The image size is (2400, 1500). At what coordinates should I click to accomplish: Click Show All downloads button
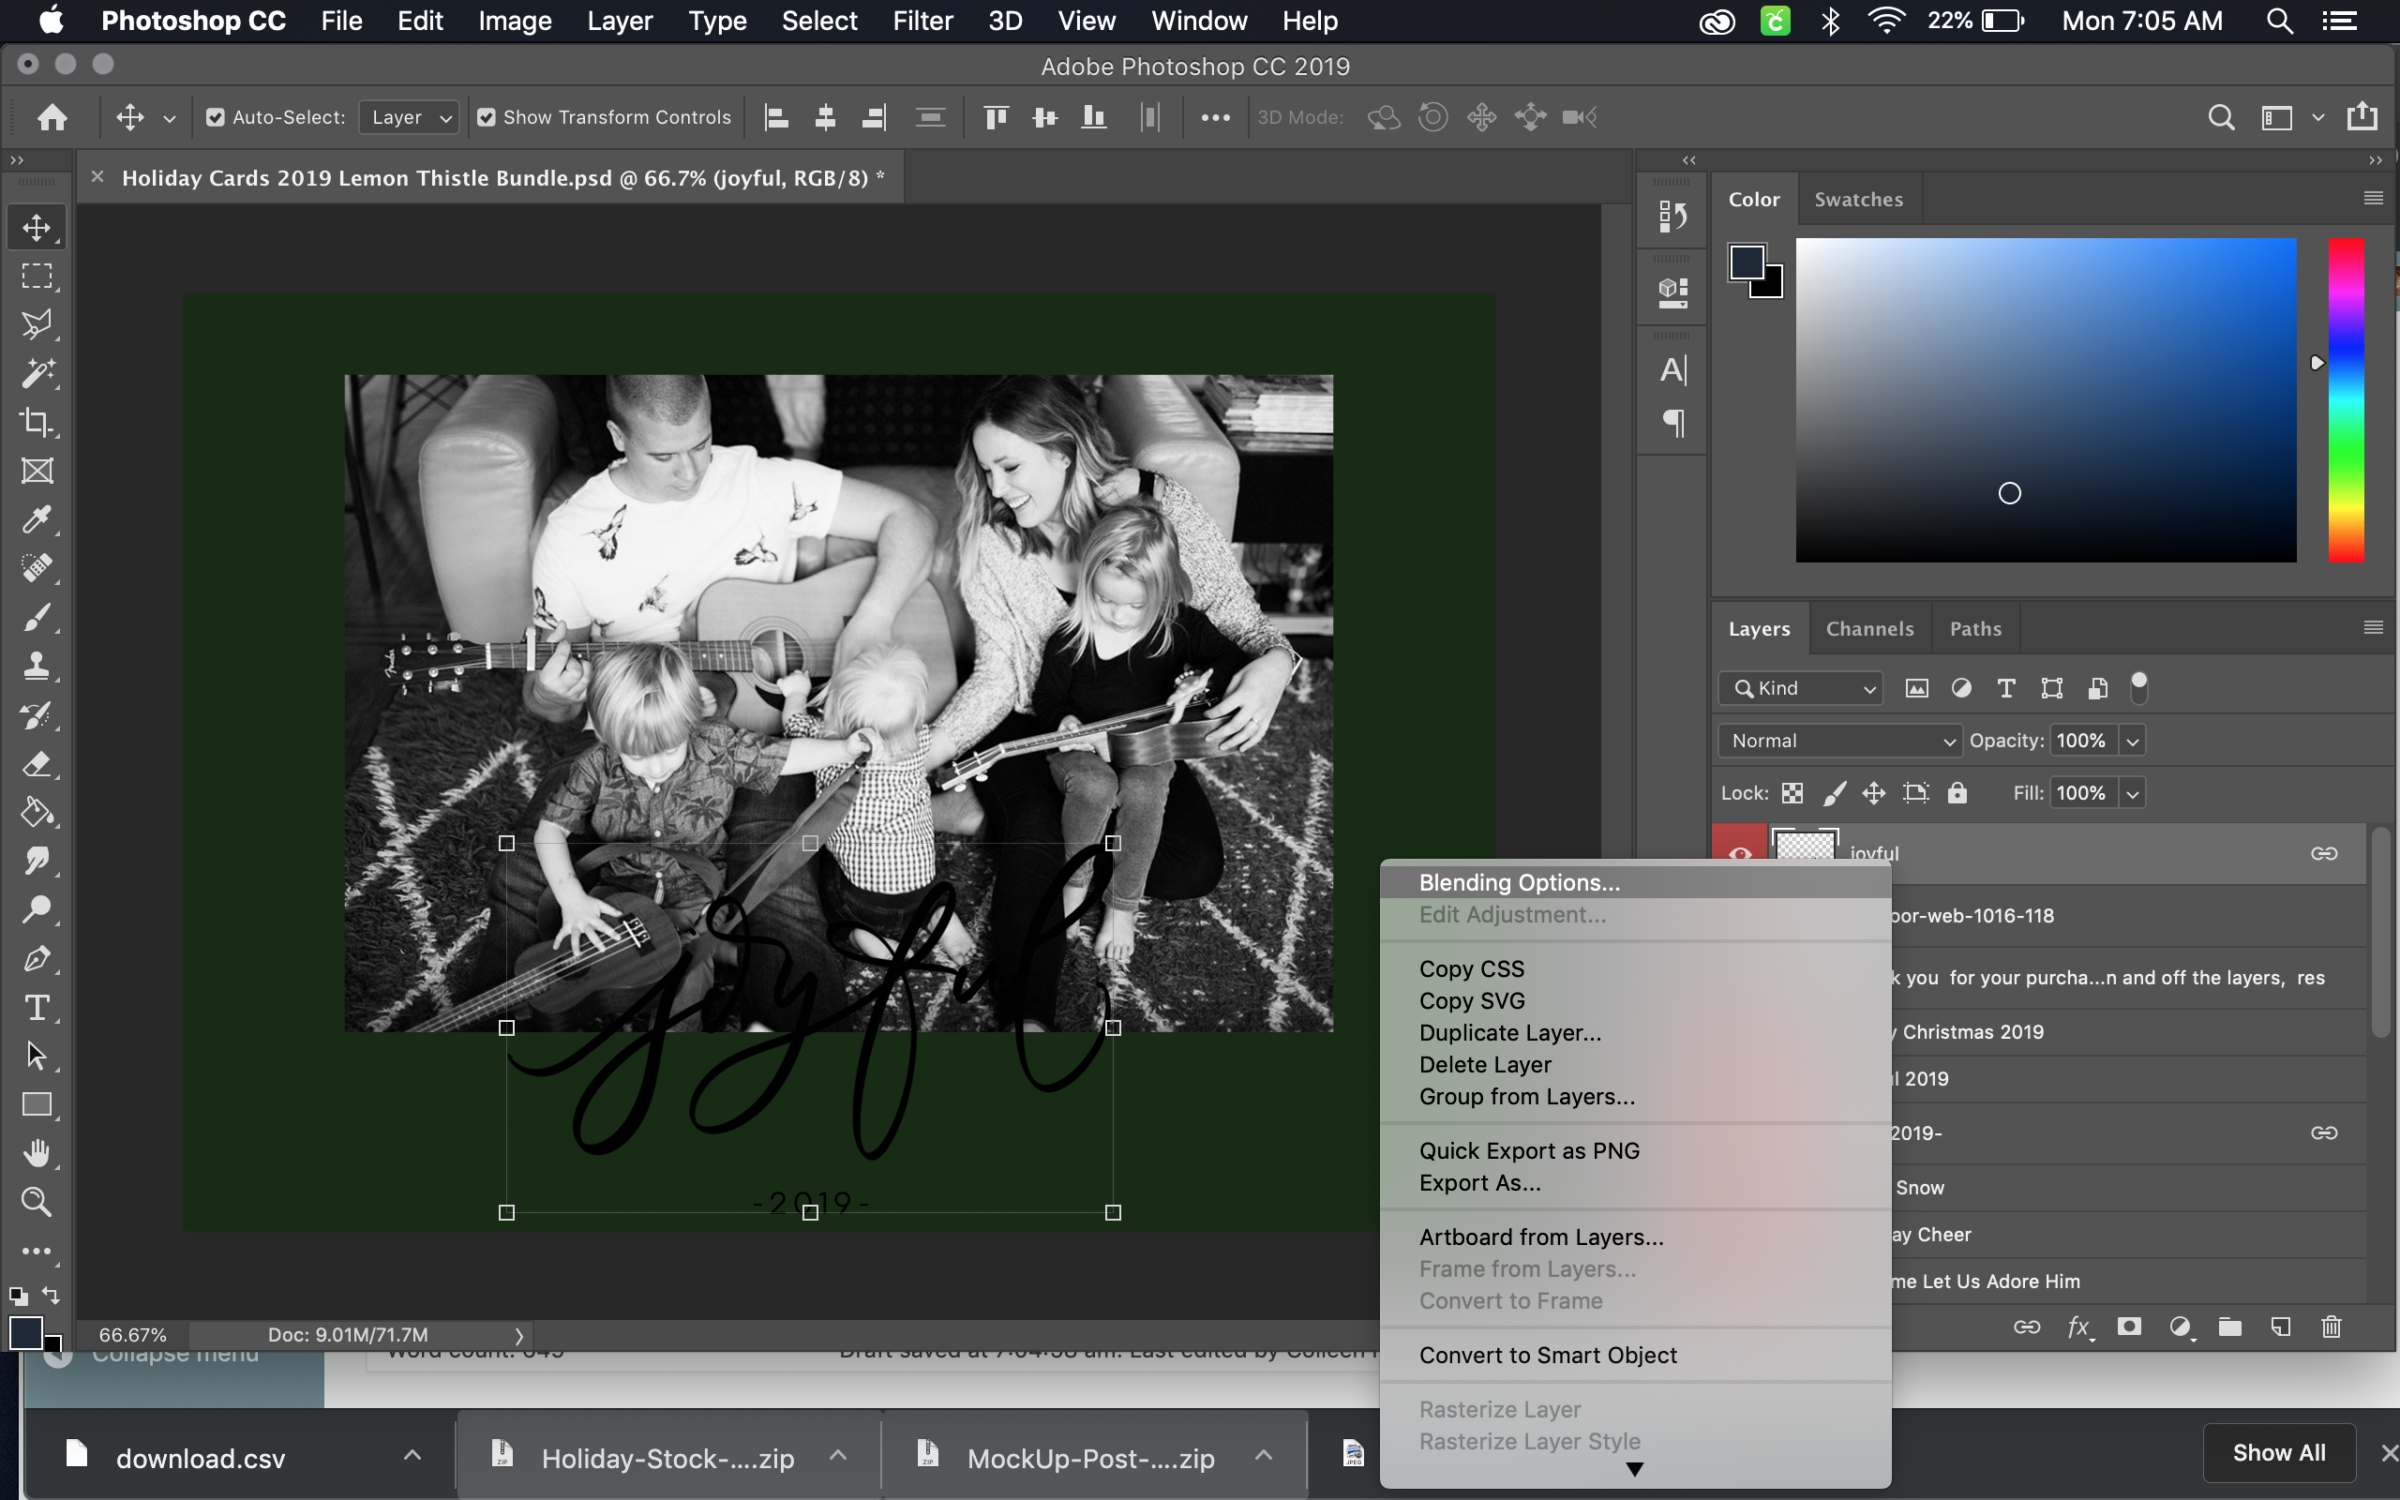click(x=2279, y=1452)
